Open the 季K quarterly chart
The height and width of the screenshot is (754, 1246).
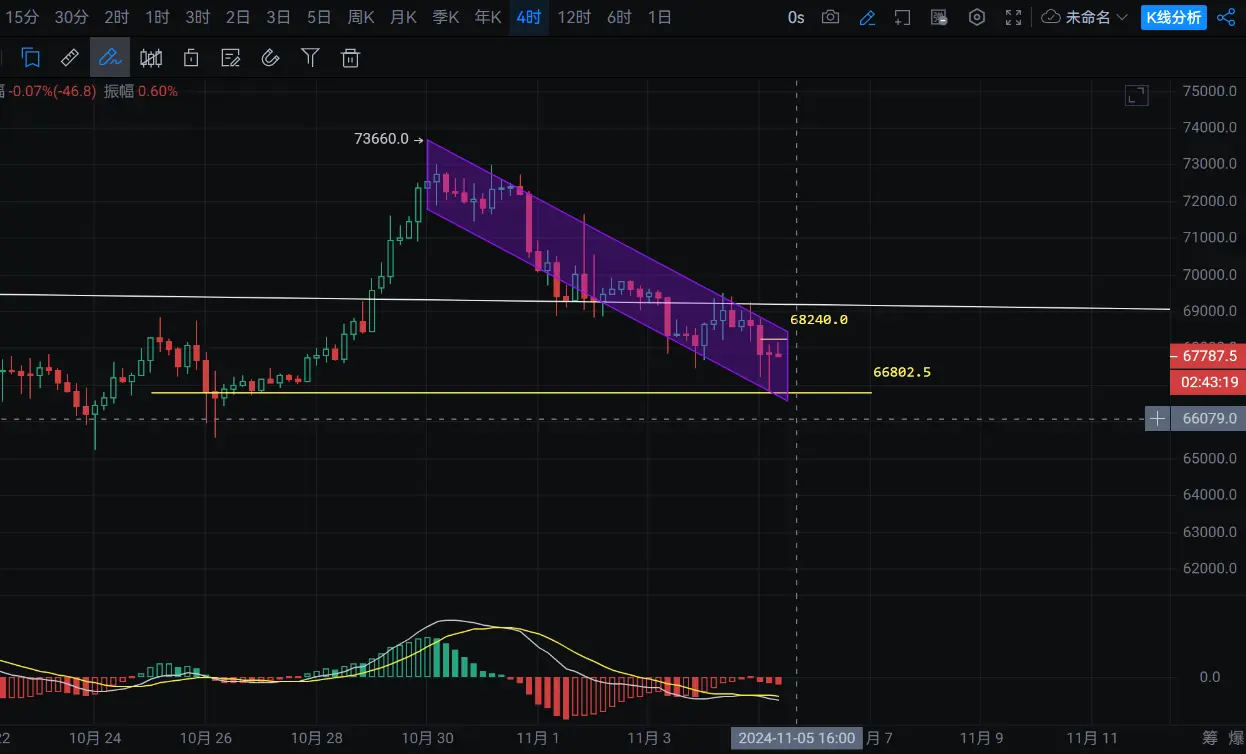(x=446, y=17)
